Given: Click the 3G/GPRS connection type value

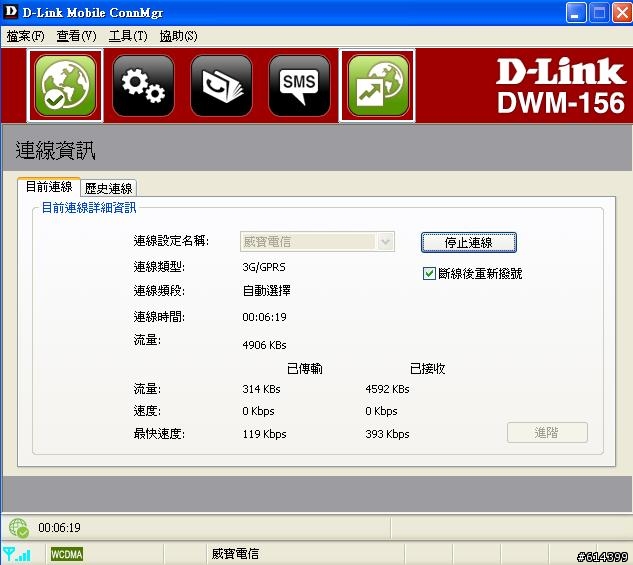Looking at the screenshot, I should pyautogui.click(x=264, y=267).
